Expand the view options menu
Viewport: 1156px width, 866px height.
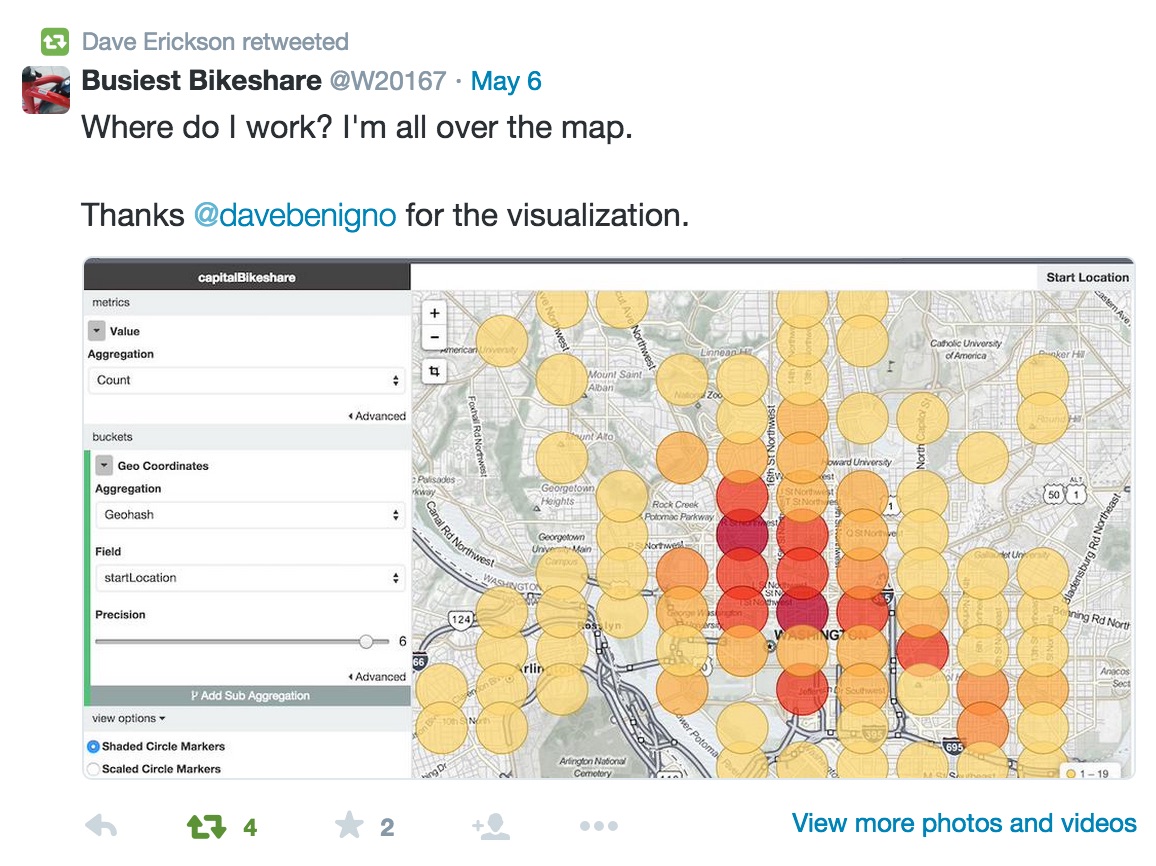pos(128,718)
